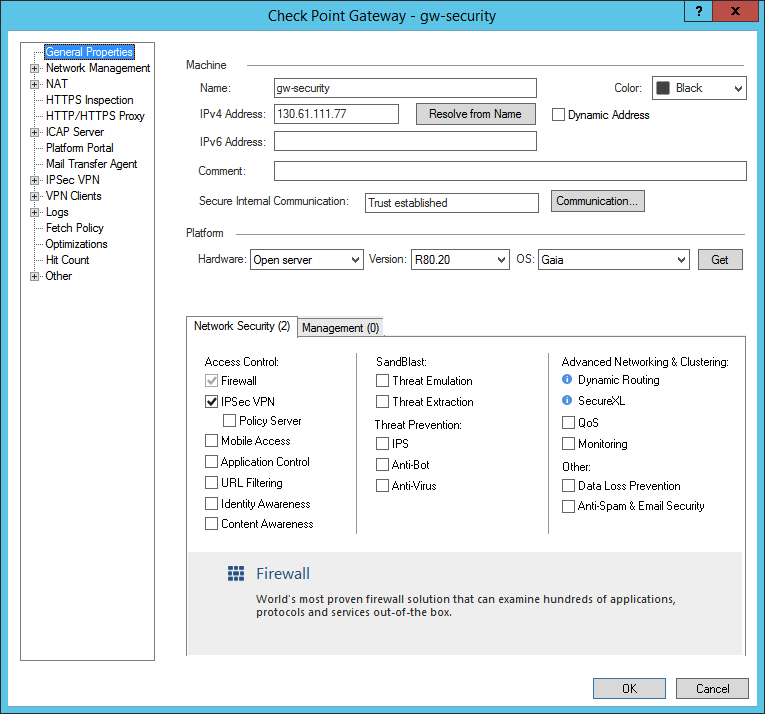The height and width of the screenshot is (714, 765).
Task: Open the Color picker showing Black
Action: [699, 88]
